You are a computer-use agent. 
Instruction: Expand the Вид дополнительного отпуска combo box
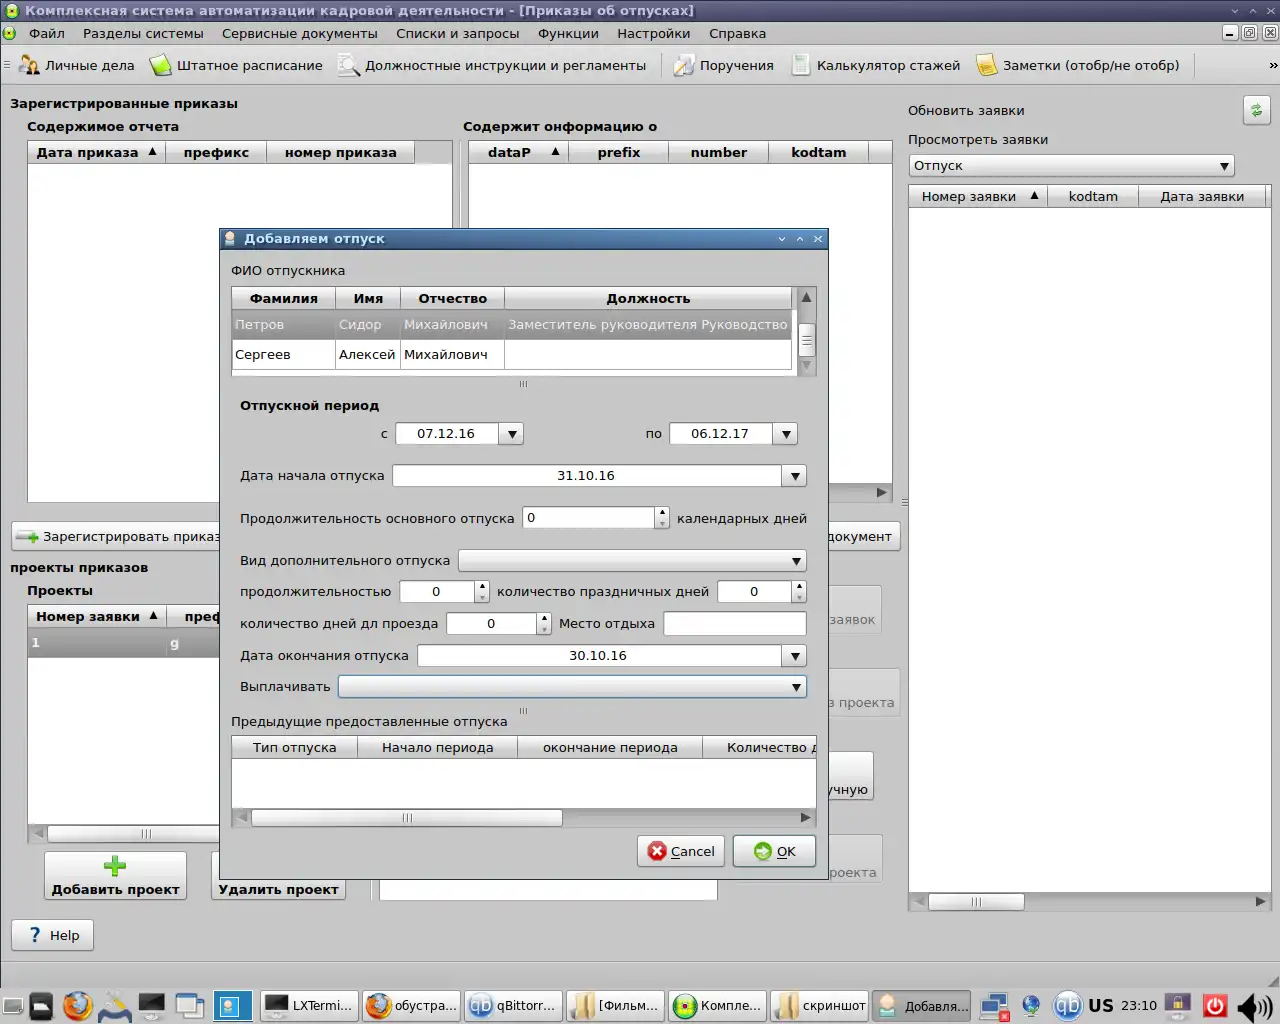632,561
